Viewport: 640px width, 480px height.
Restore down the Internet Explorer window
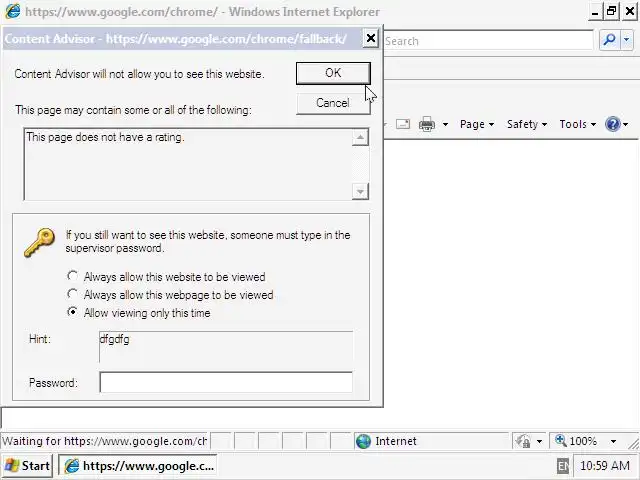point(611,12)
